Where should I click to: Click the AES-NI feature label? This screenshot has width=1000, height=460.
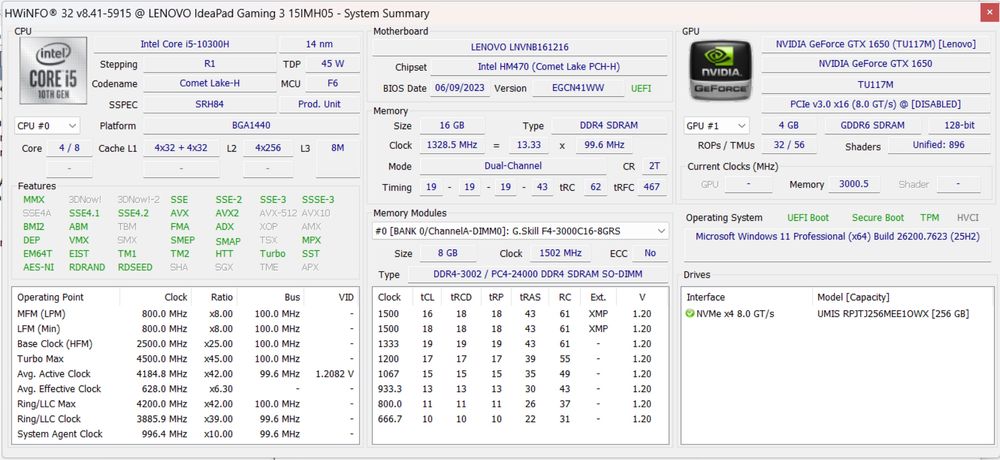tap(38, 267)
